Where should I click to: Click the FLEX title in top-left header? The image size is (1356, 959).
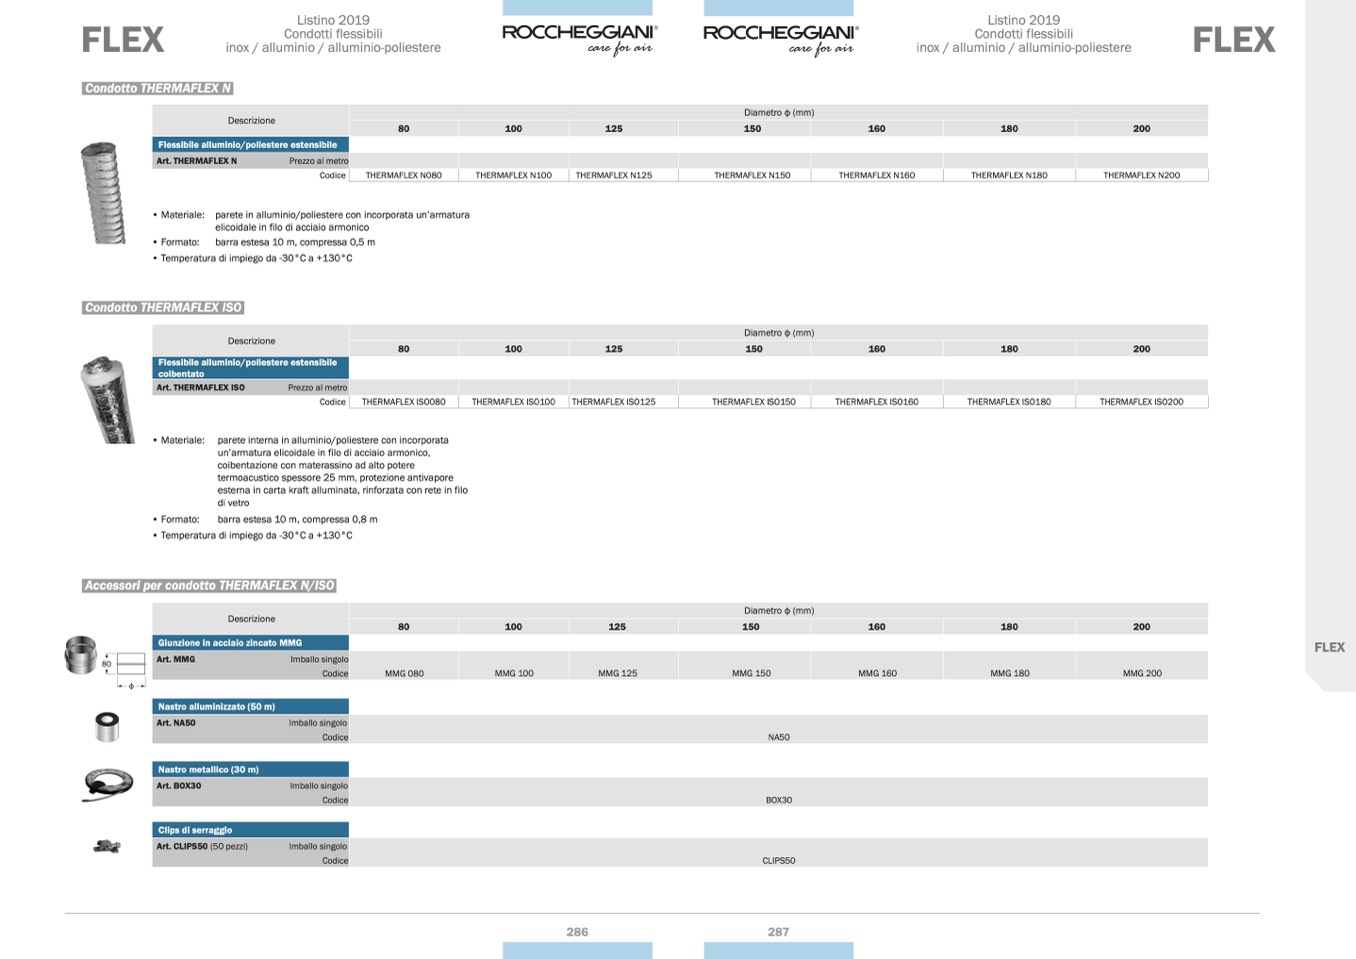click(x=122, y=40)
